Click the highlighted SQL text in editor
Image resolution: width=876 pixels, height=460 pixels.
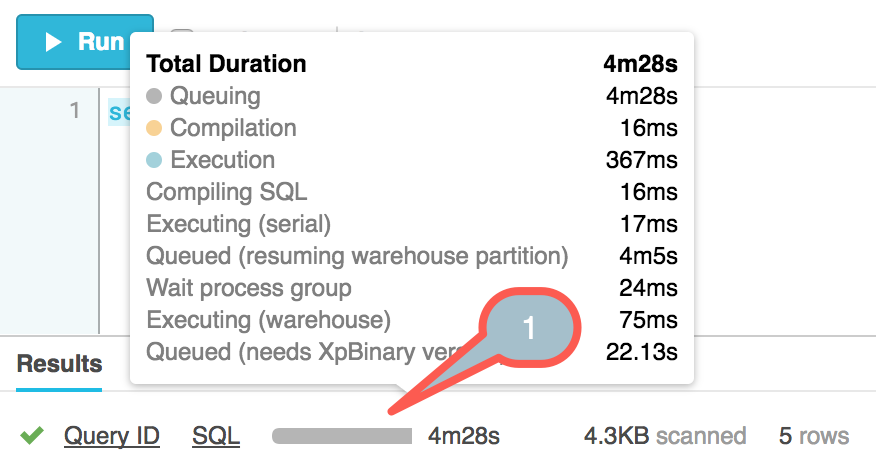[120, 112]
